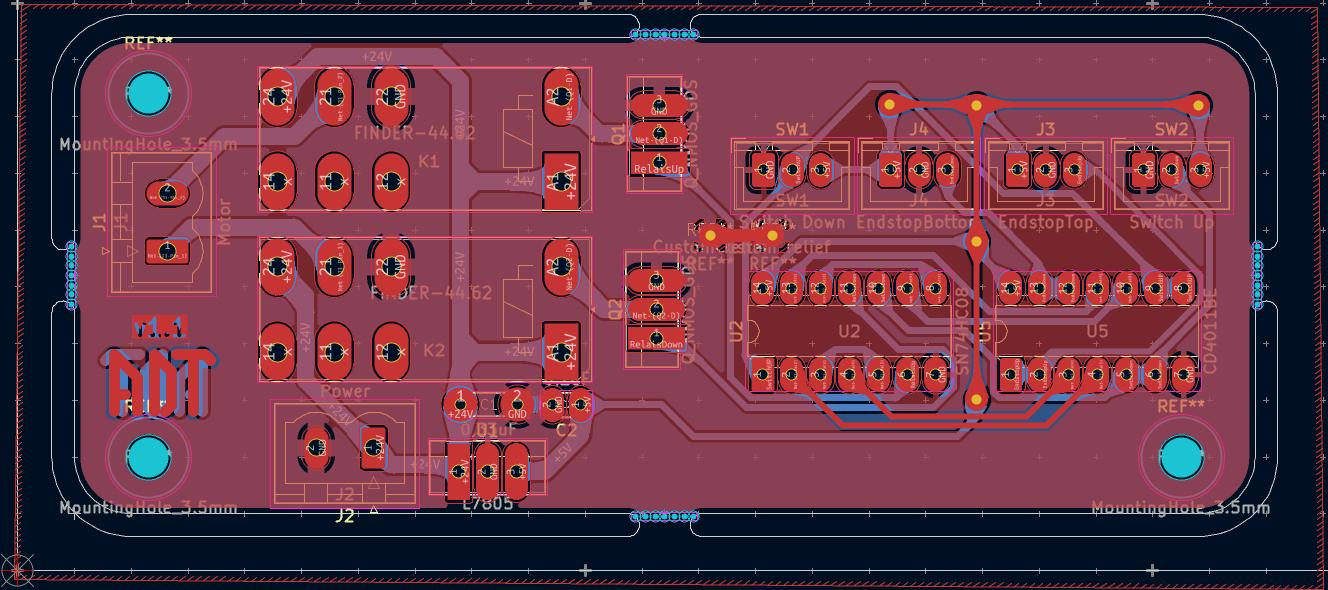
Task: Click the RelaisDown pad of Q2
Action: coord(657,339)
